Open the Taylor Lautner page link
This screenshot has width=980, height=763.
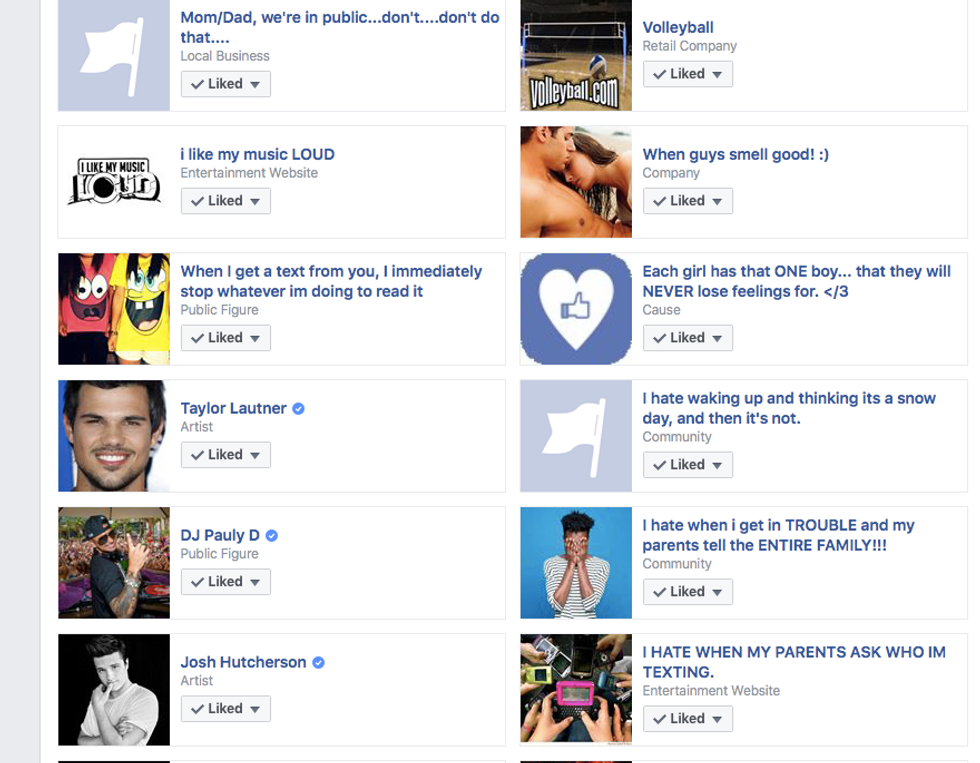coord(233,408)
